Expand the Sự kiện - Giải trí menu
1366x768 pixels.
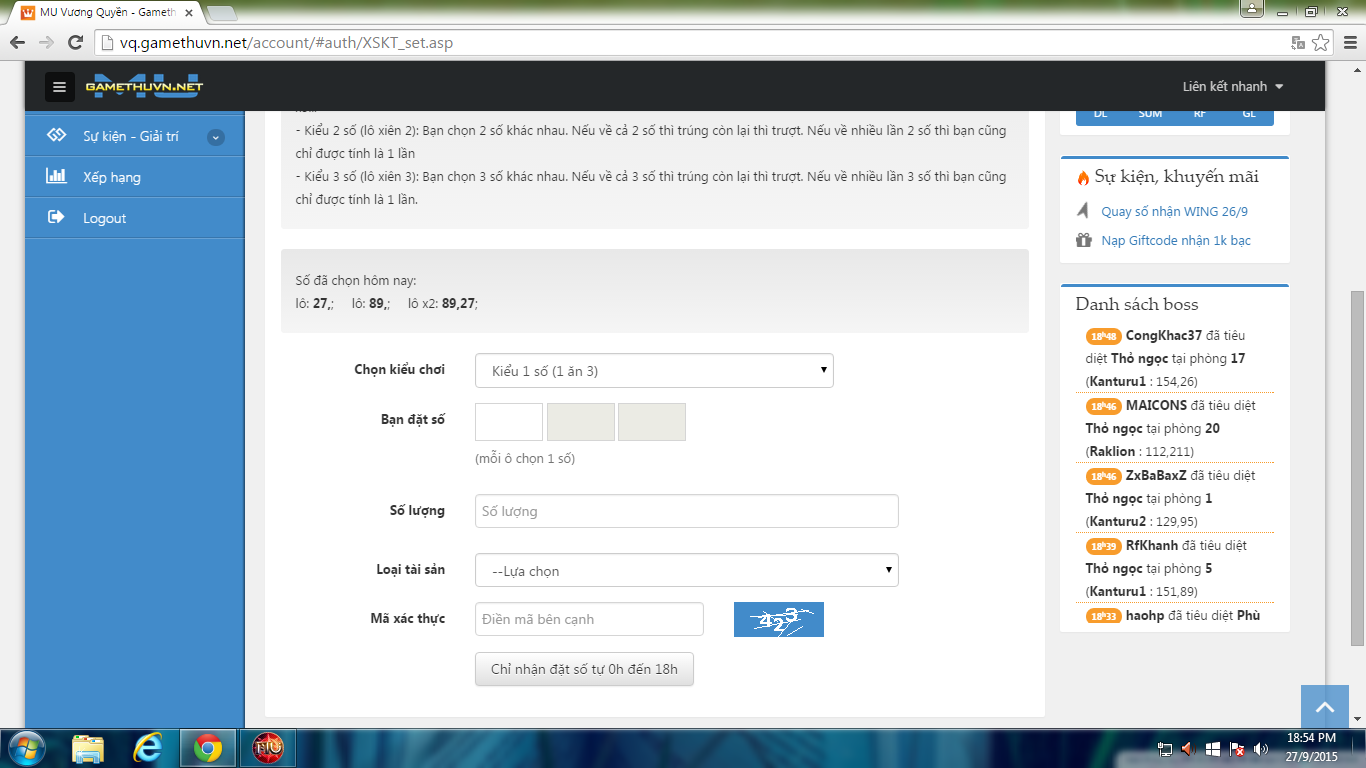[x=216, y=137]
